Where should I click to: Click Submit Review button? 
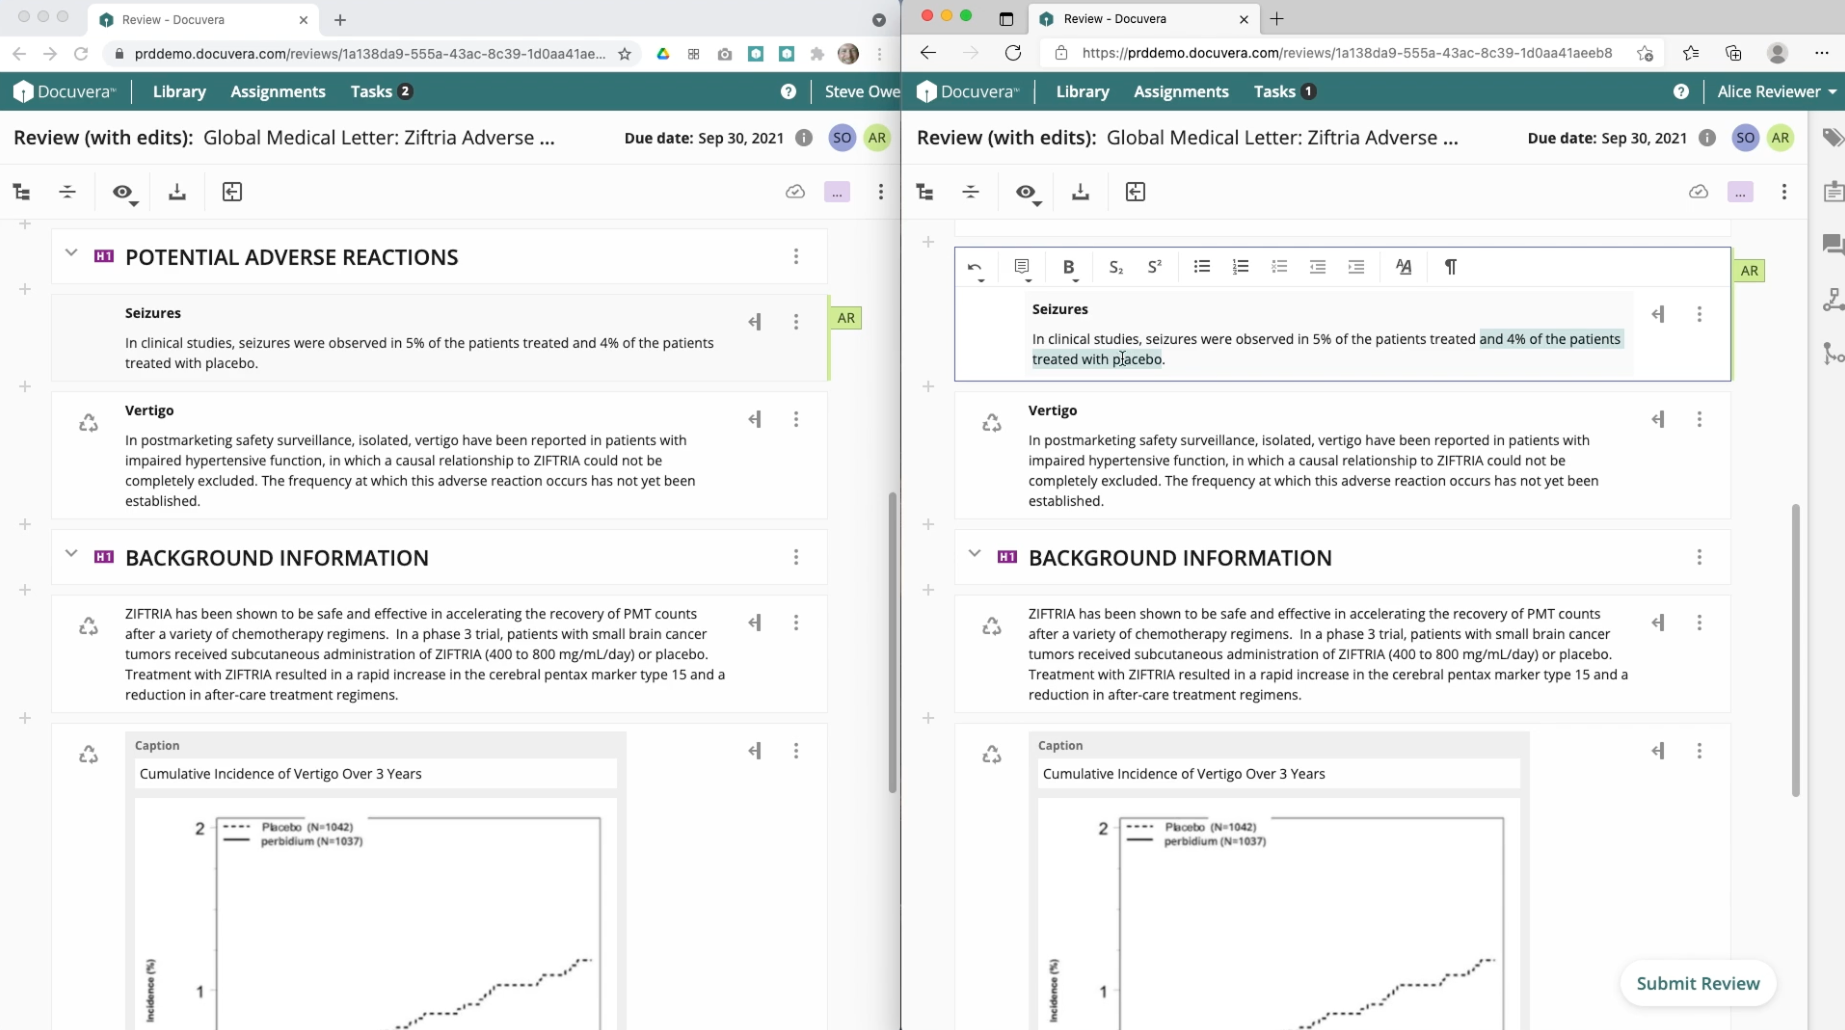[x=1697, y=983]
